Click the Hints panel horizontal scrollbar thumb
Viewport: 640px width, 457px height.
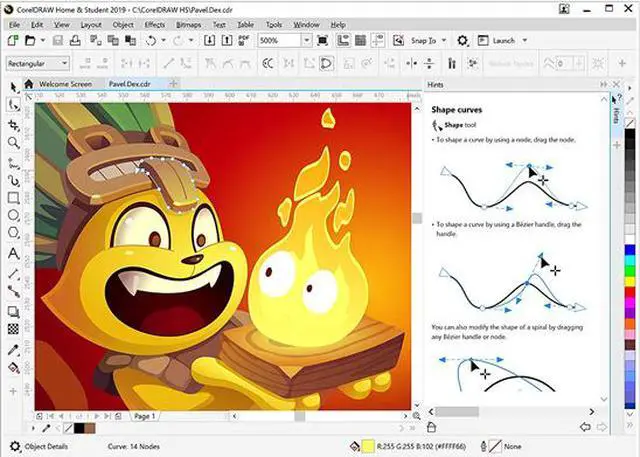tap(457, 412)
